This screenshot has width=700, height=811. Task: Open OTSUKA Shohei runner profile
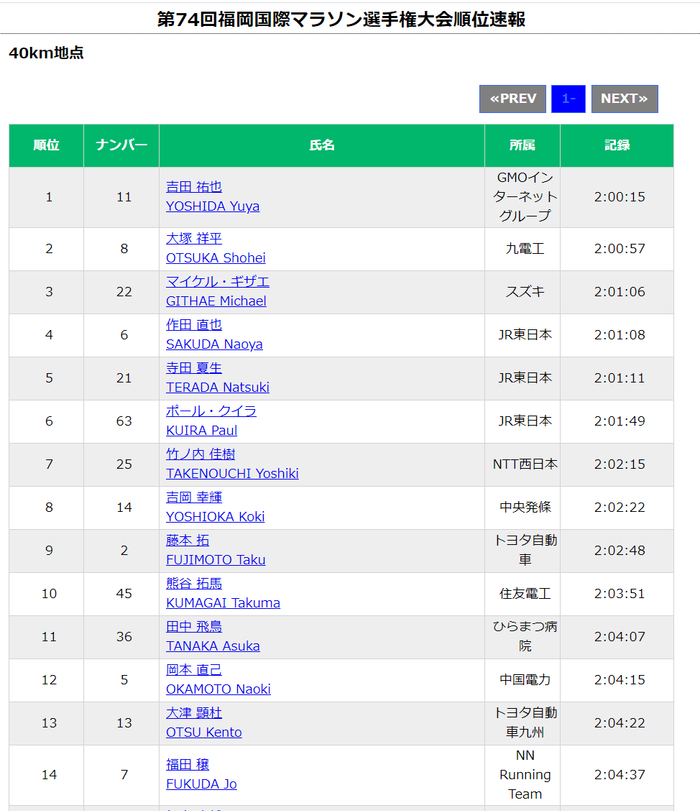click(x=215, y=258)
